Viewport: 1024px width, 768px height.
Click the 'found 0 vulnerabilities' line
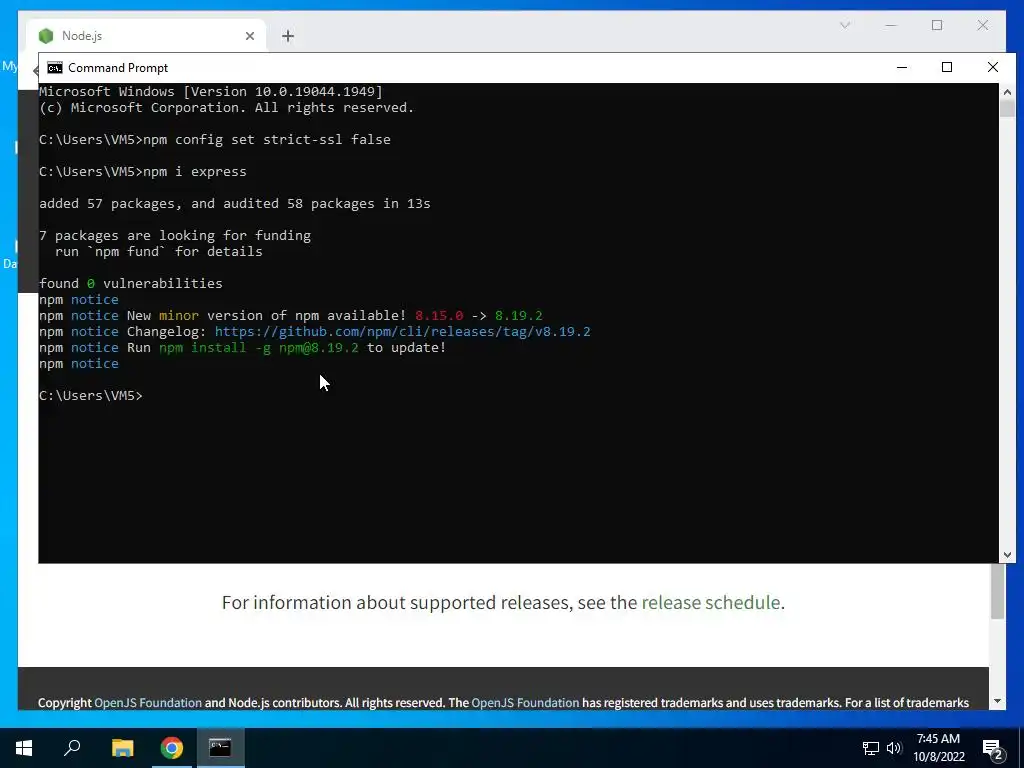pyautogui.click(x=131, y=283)
